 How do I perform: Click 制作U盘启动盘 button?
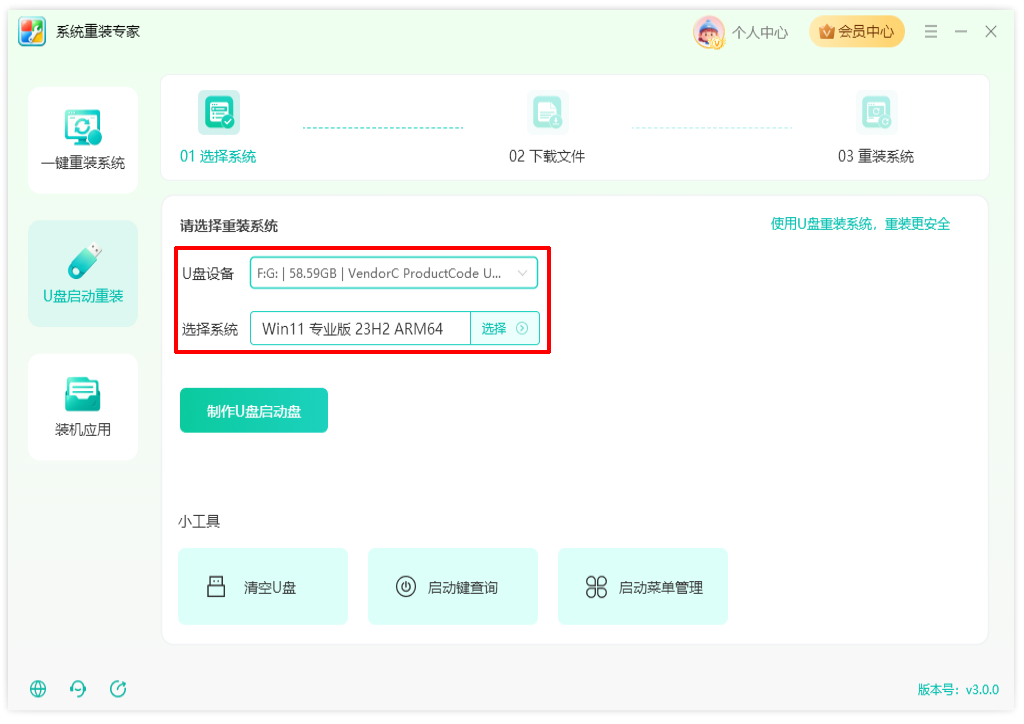253,411
